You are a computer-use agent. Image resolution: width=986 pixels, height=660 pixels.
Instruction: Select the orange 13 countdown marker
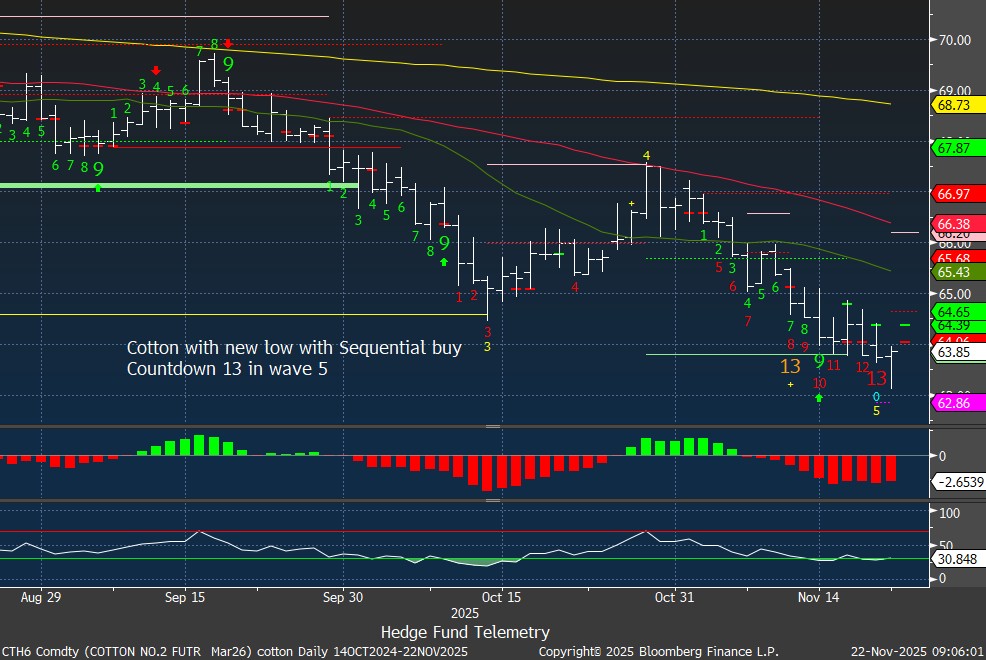click(790, 367)
